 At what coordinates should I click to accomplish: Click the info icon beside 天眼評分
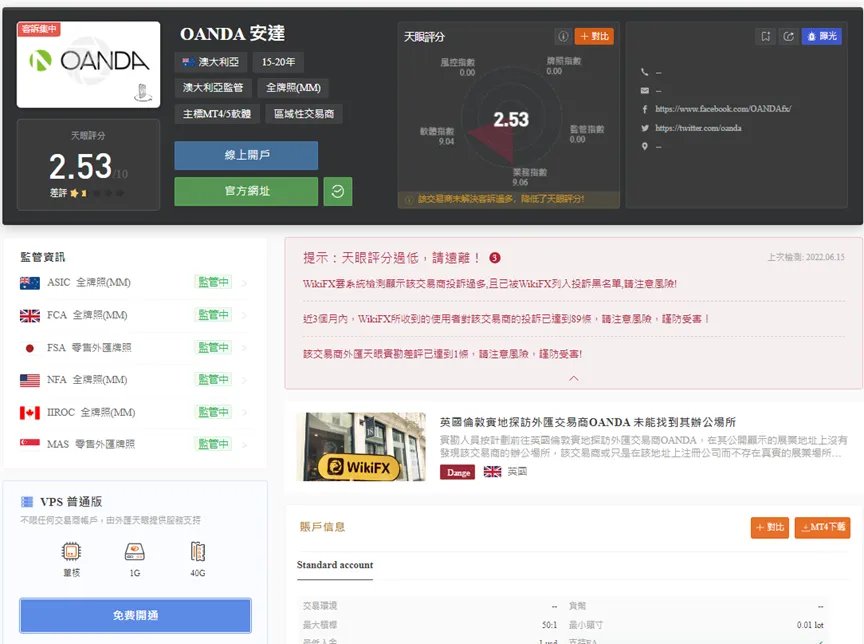[x=563, y=36]
